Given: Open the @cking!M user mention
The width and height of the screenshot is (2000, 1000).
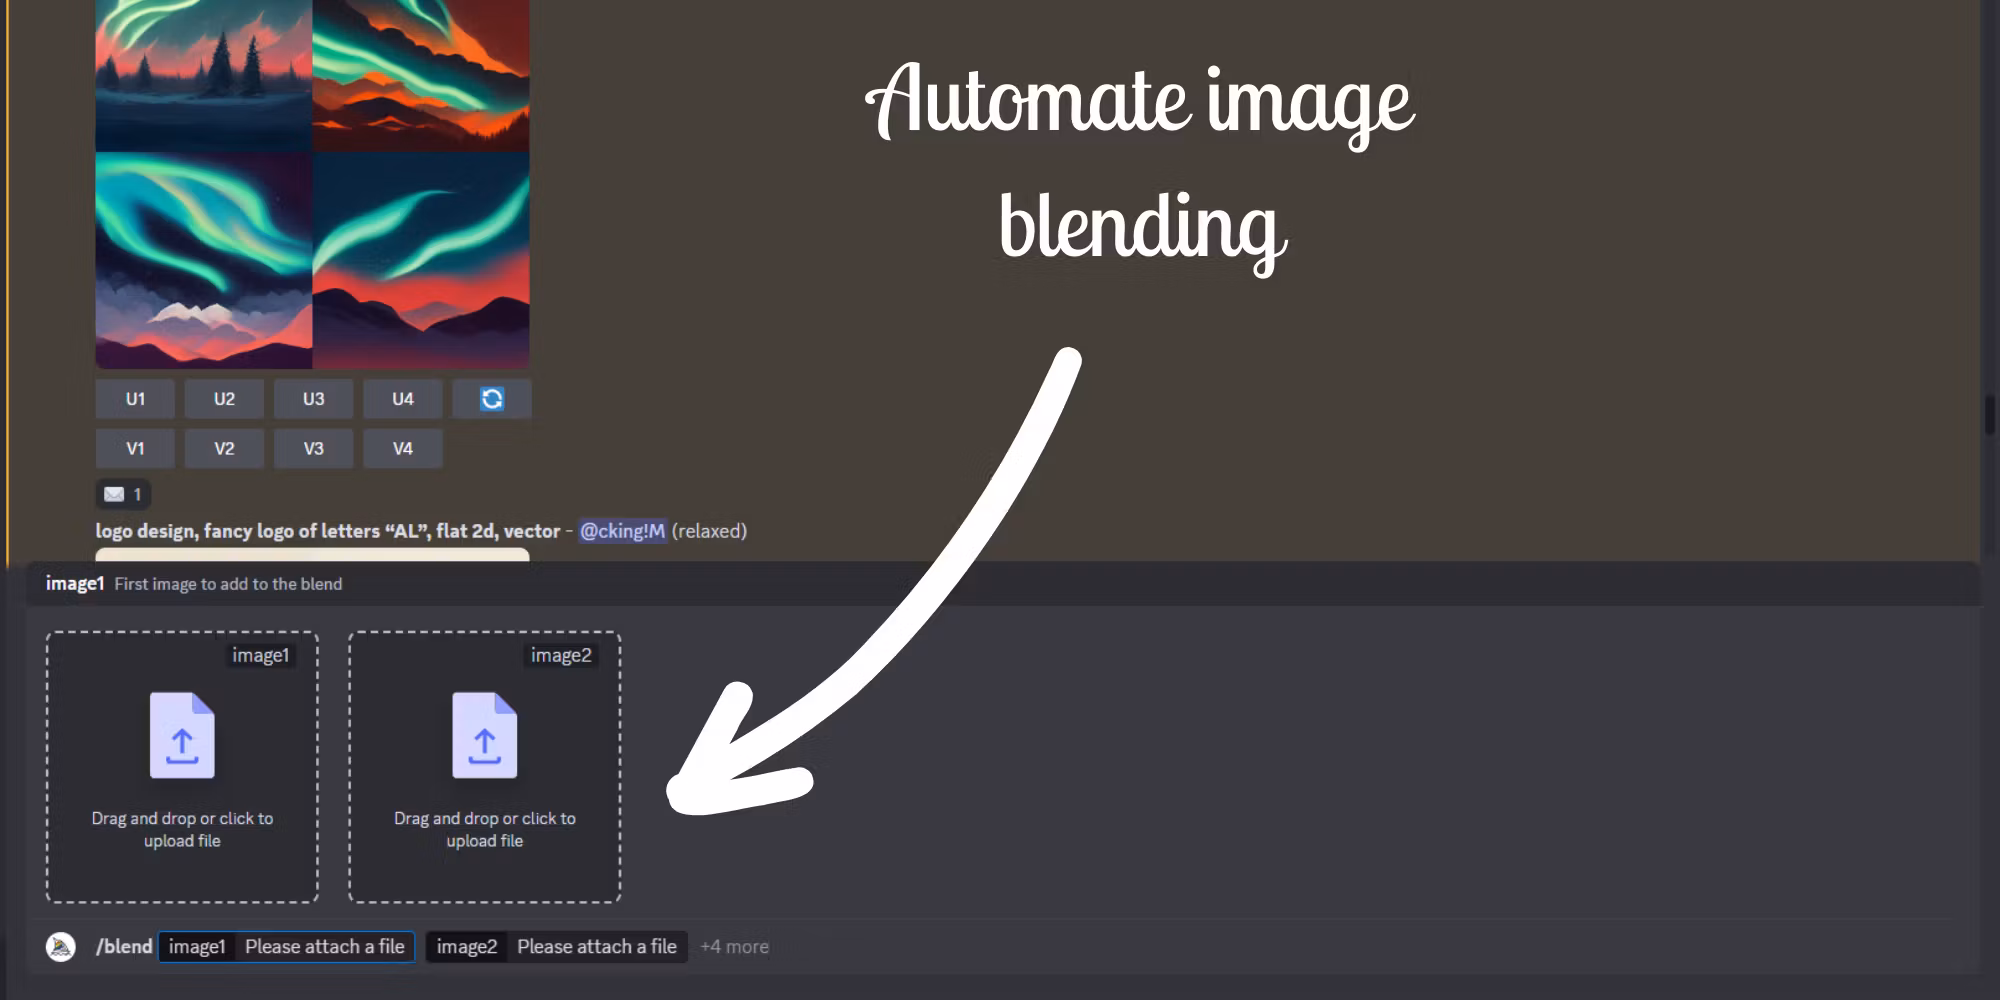Looking at the screenshot, I should (x=621, y=531).
